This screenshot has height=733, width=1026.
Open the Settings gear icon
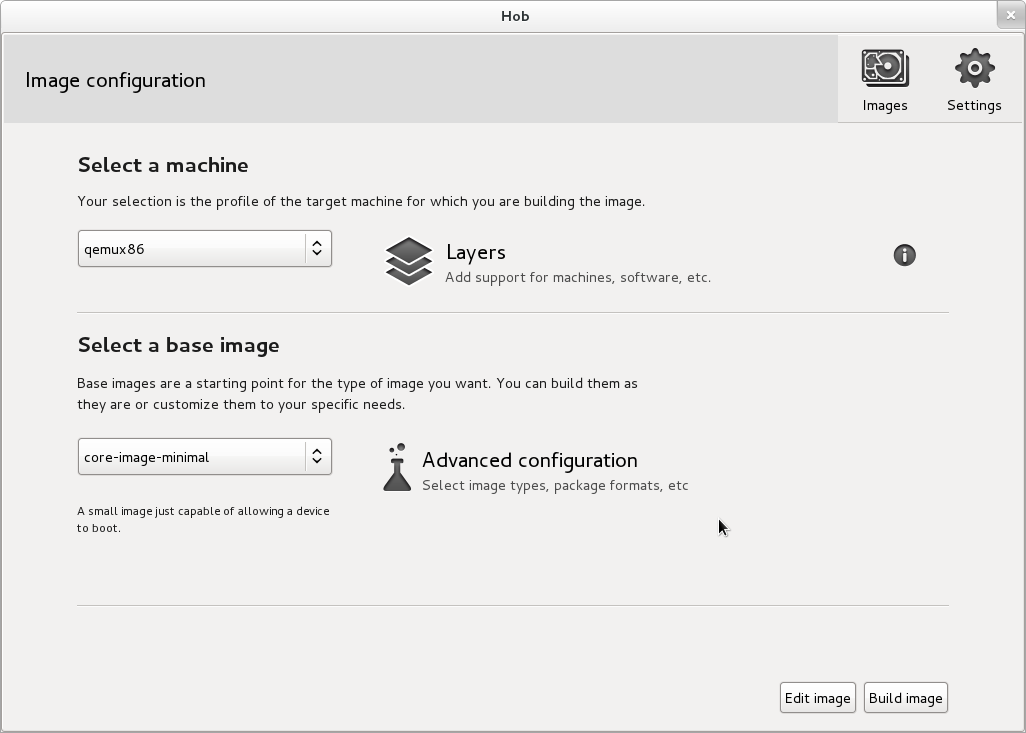pyautogui.click(x=974, y=68)
